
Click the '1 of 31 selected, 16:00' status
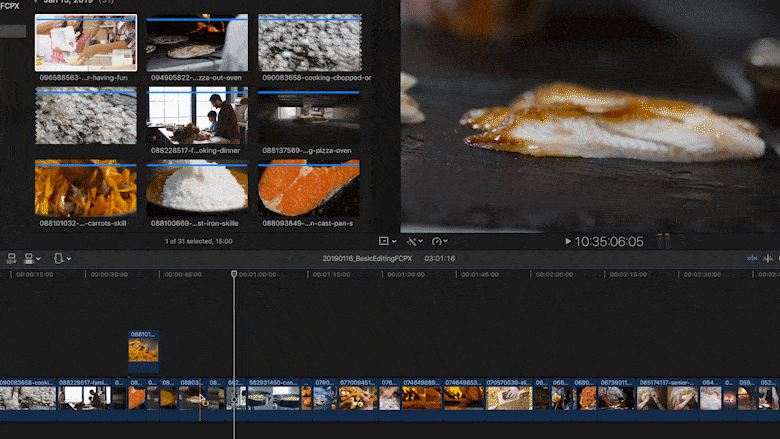198,242
